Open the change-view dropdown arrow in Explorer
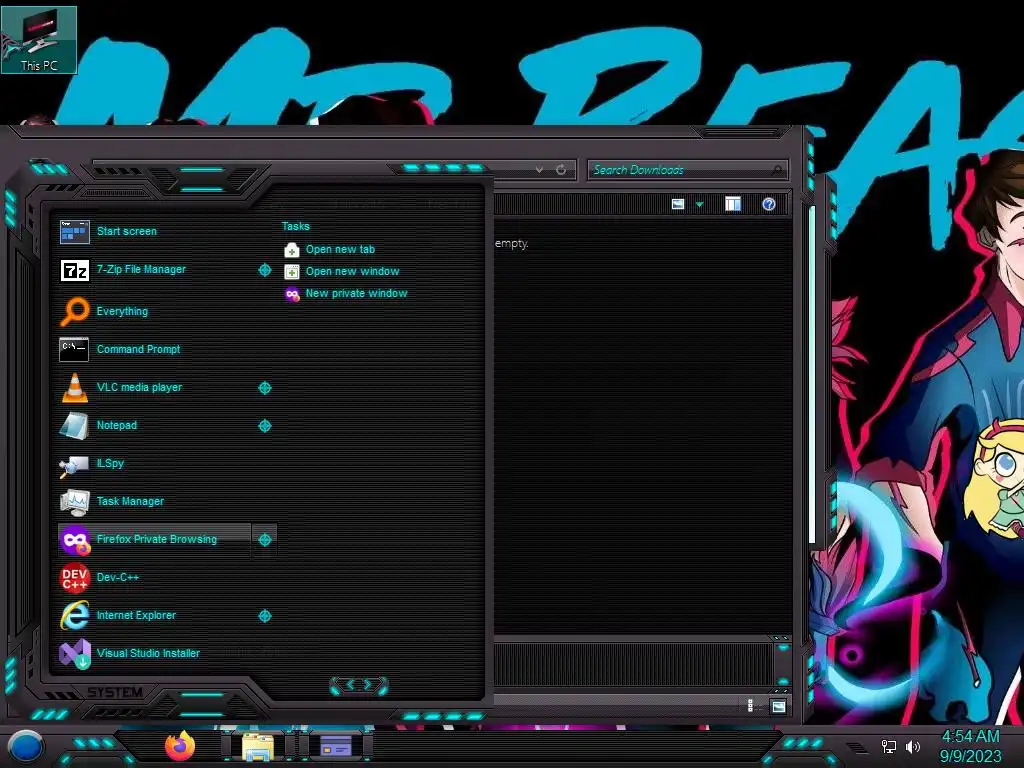Viewport: 1024px width, 768px height. (699, 204)
